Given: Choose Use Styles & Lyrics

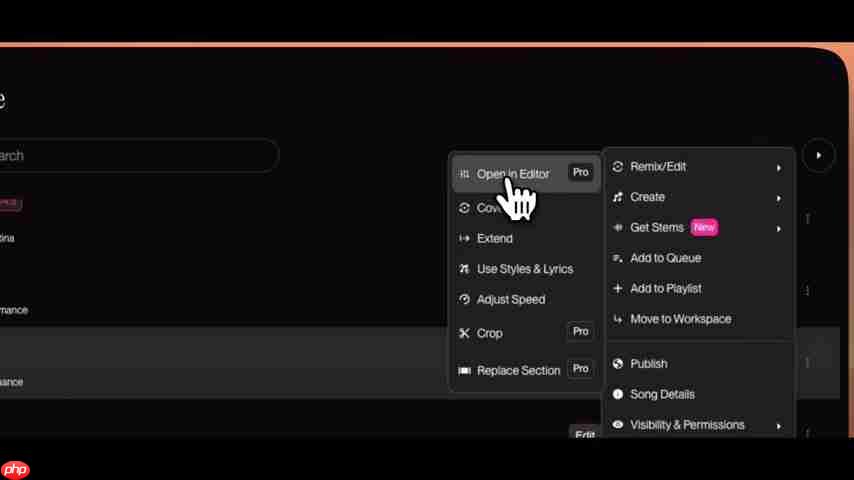Looking at the screenshot, I should pyautogui.click(x=526, y=269).
